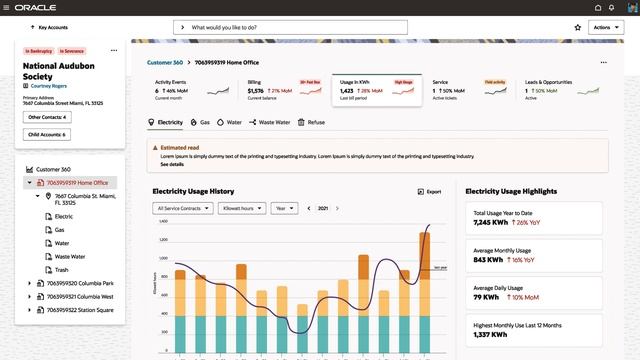
Task: Switch to the Water tab
Action: 229,122
